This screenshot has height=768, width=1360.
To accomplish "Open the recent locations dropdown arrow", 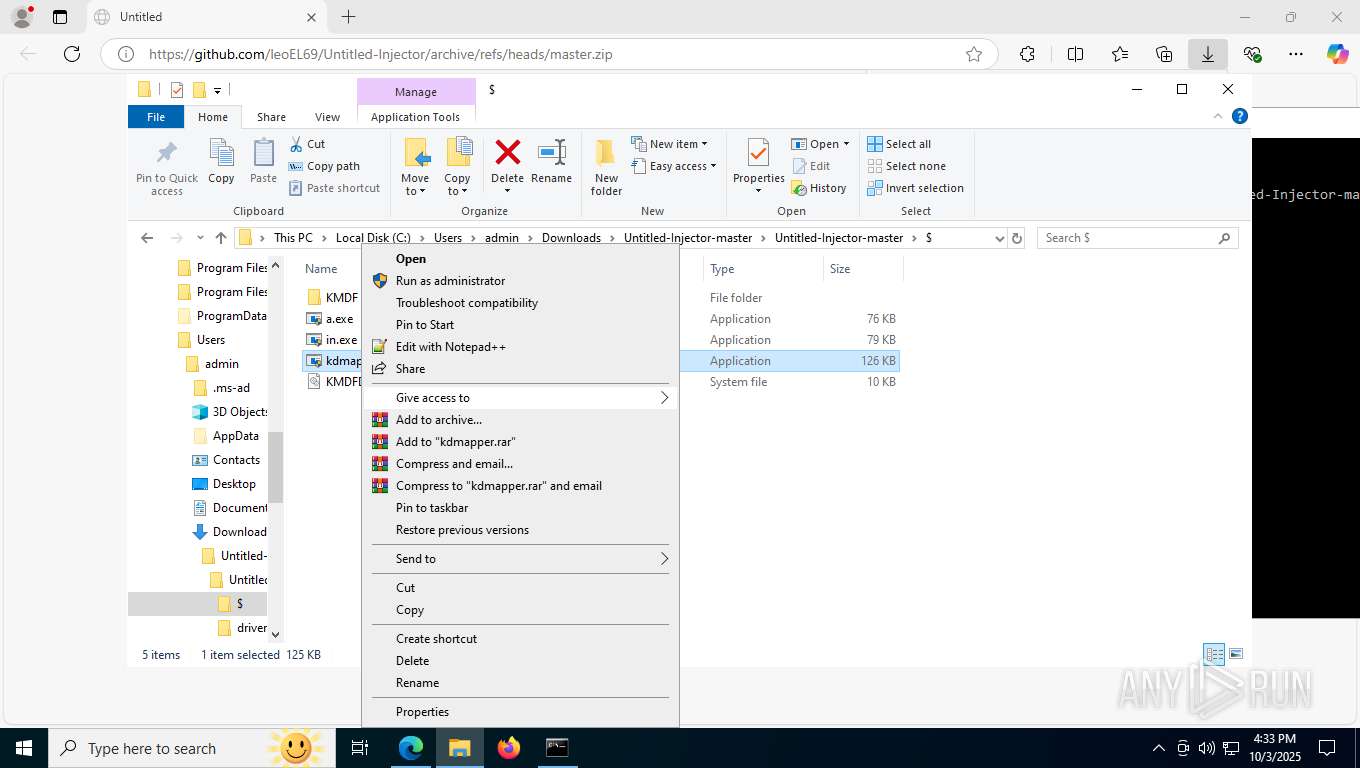I will 201,238.
